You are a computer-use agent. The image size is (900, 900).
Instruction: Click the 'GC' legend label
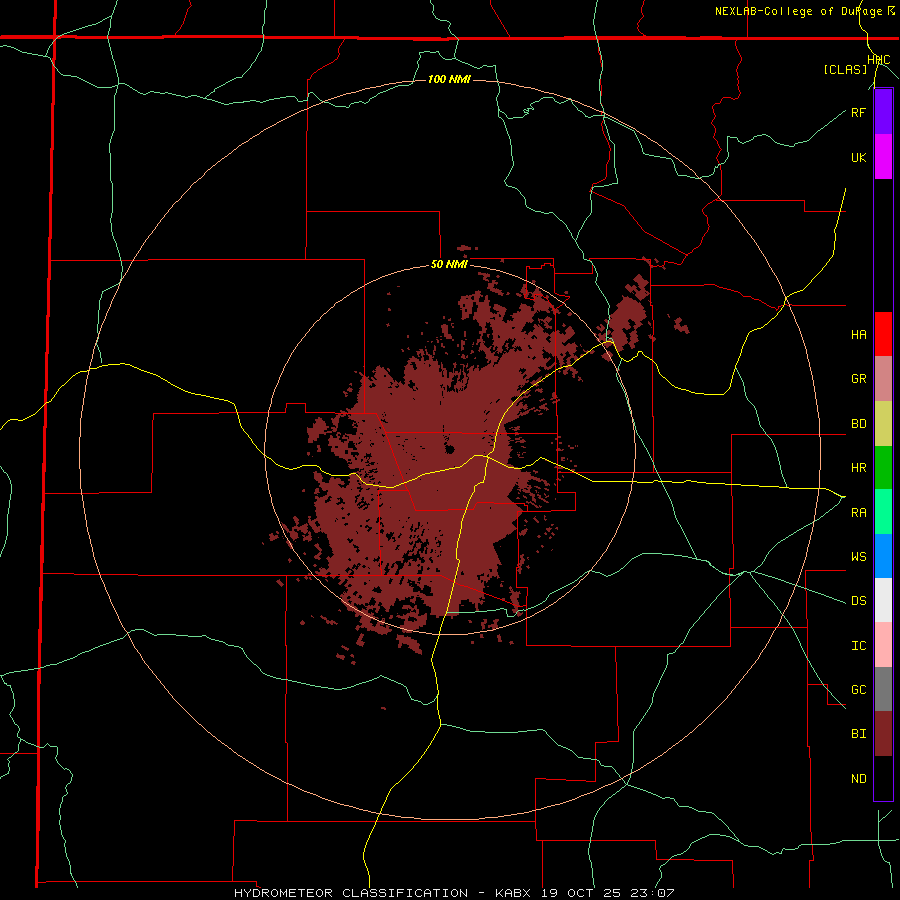(x=858, y=690)
